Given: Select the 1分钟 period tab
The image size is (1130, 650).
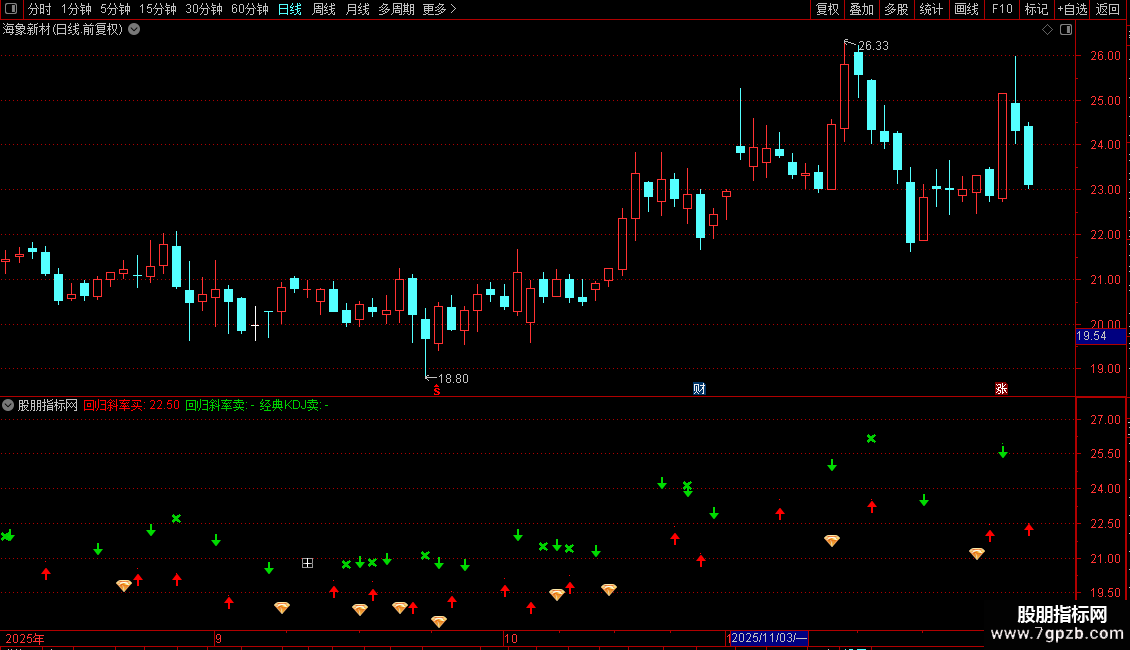Looking at the screenshot, I should (x=76, y=9).
